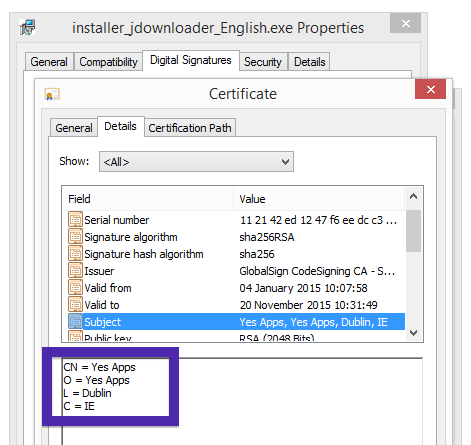
Task: Click the Signature algorithm field icon
Action: (75, 237)
